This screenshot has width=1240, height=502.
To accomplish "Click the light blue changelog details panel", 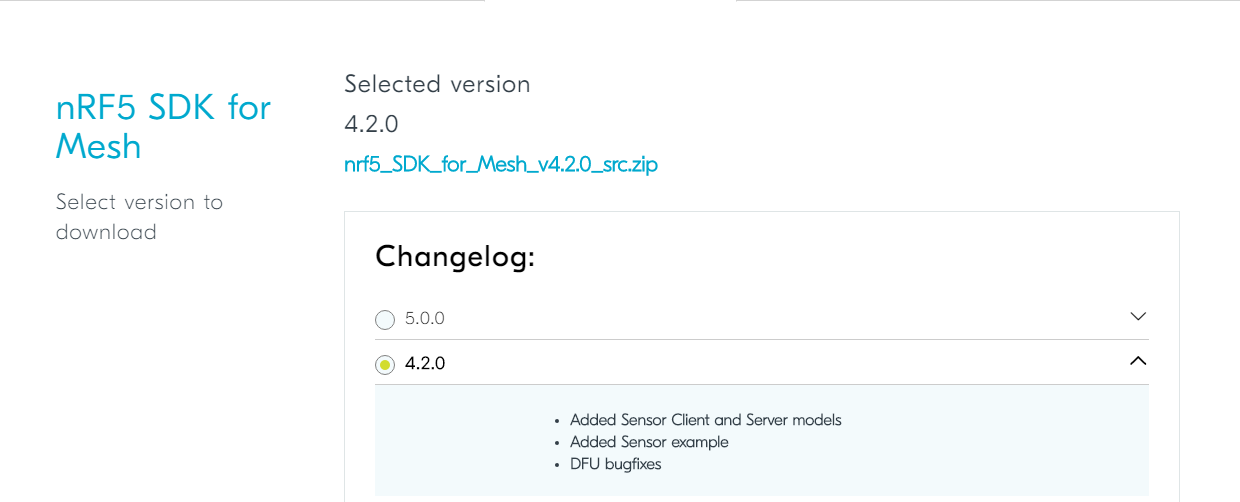I will [x=762, y=441].
